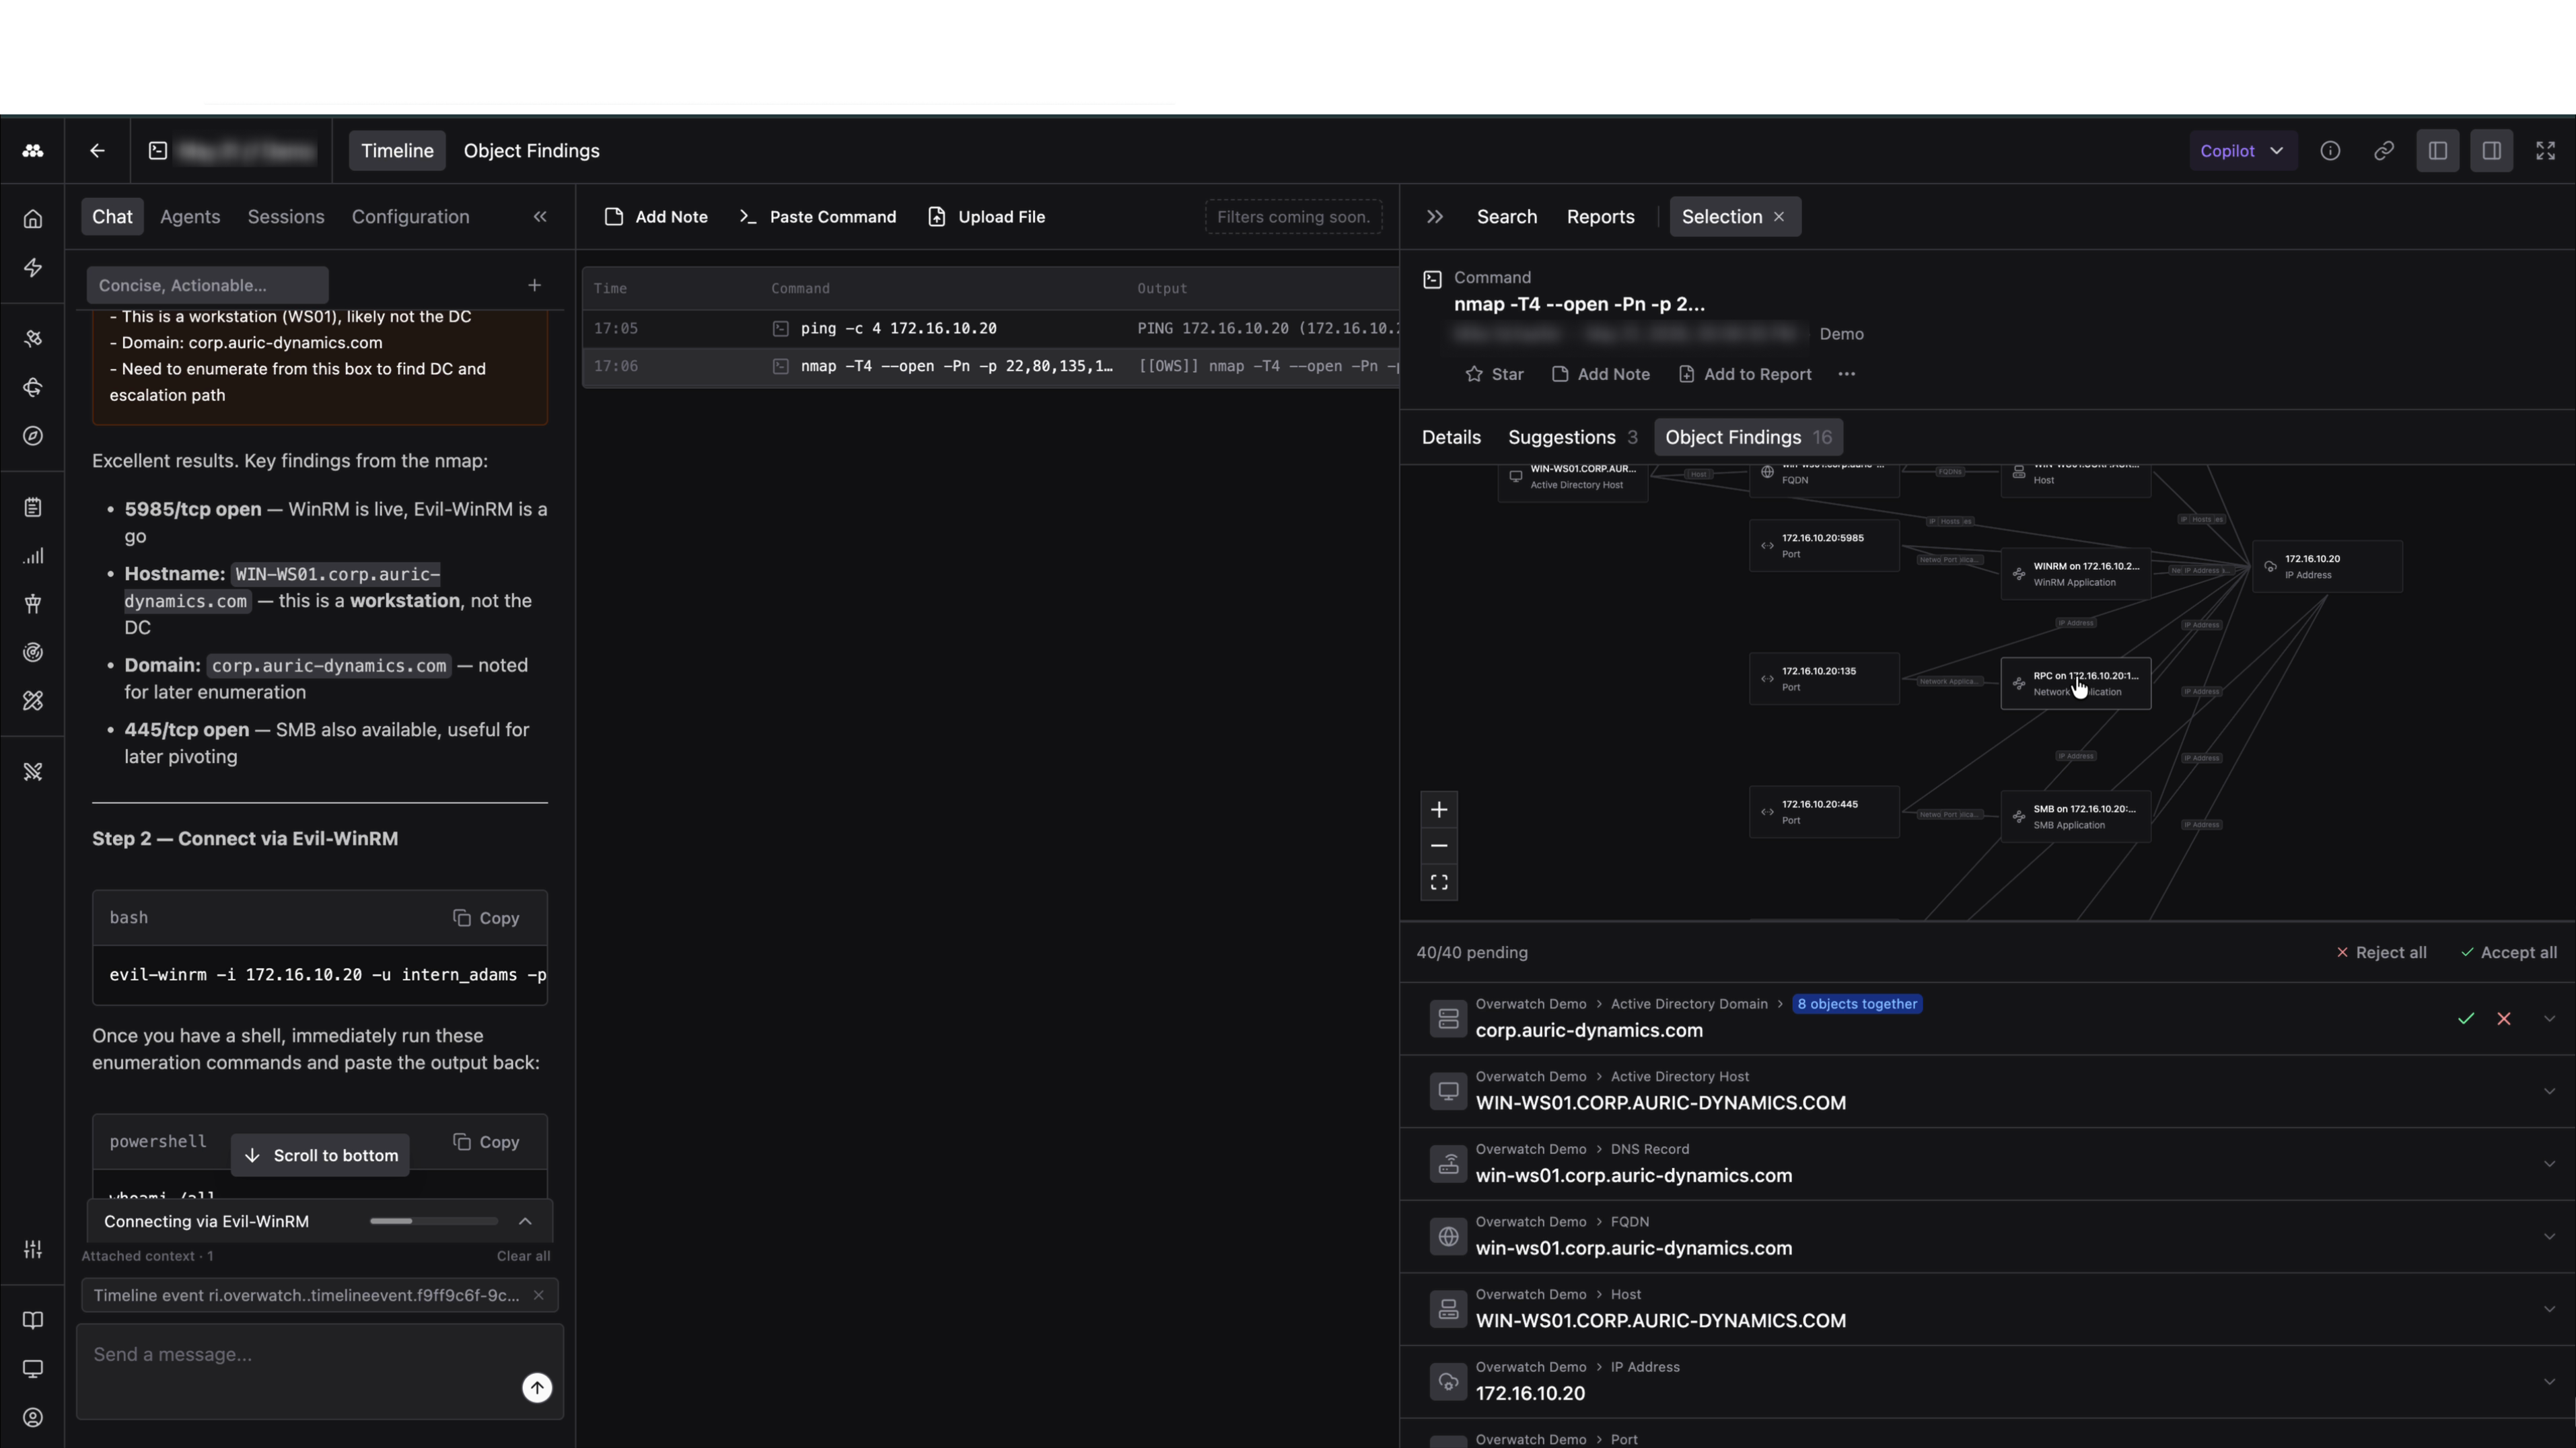
Task: Zoom out of the findings graph
Action: [x=1439, y=846]
